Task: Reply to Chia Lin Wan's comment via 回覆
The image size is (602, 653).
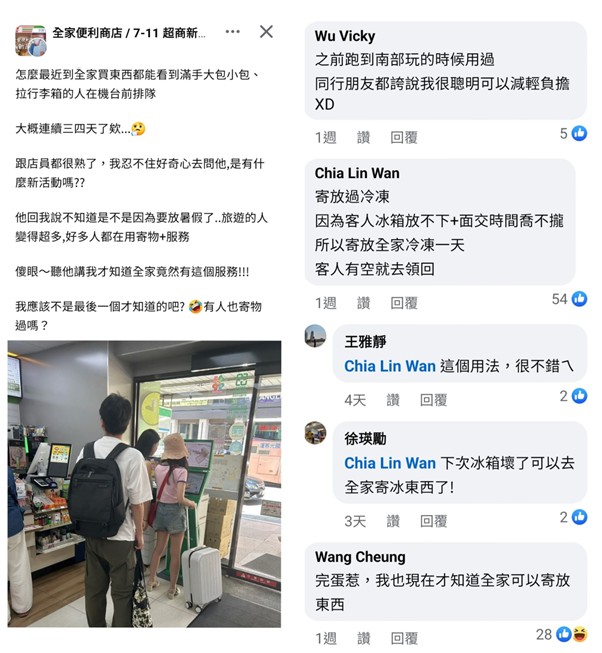Action: (x=404, y=303)
